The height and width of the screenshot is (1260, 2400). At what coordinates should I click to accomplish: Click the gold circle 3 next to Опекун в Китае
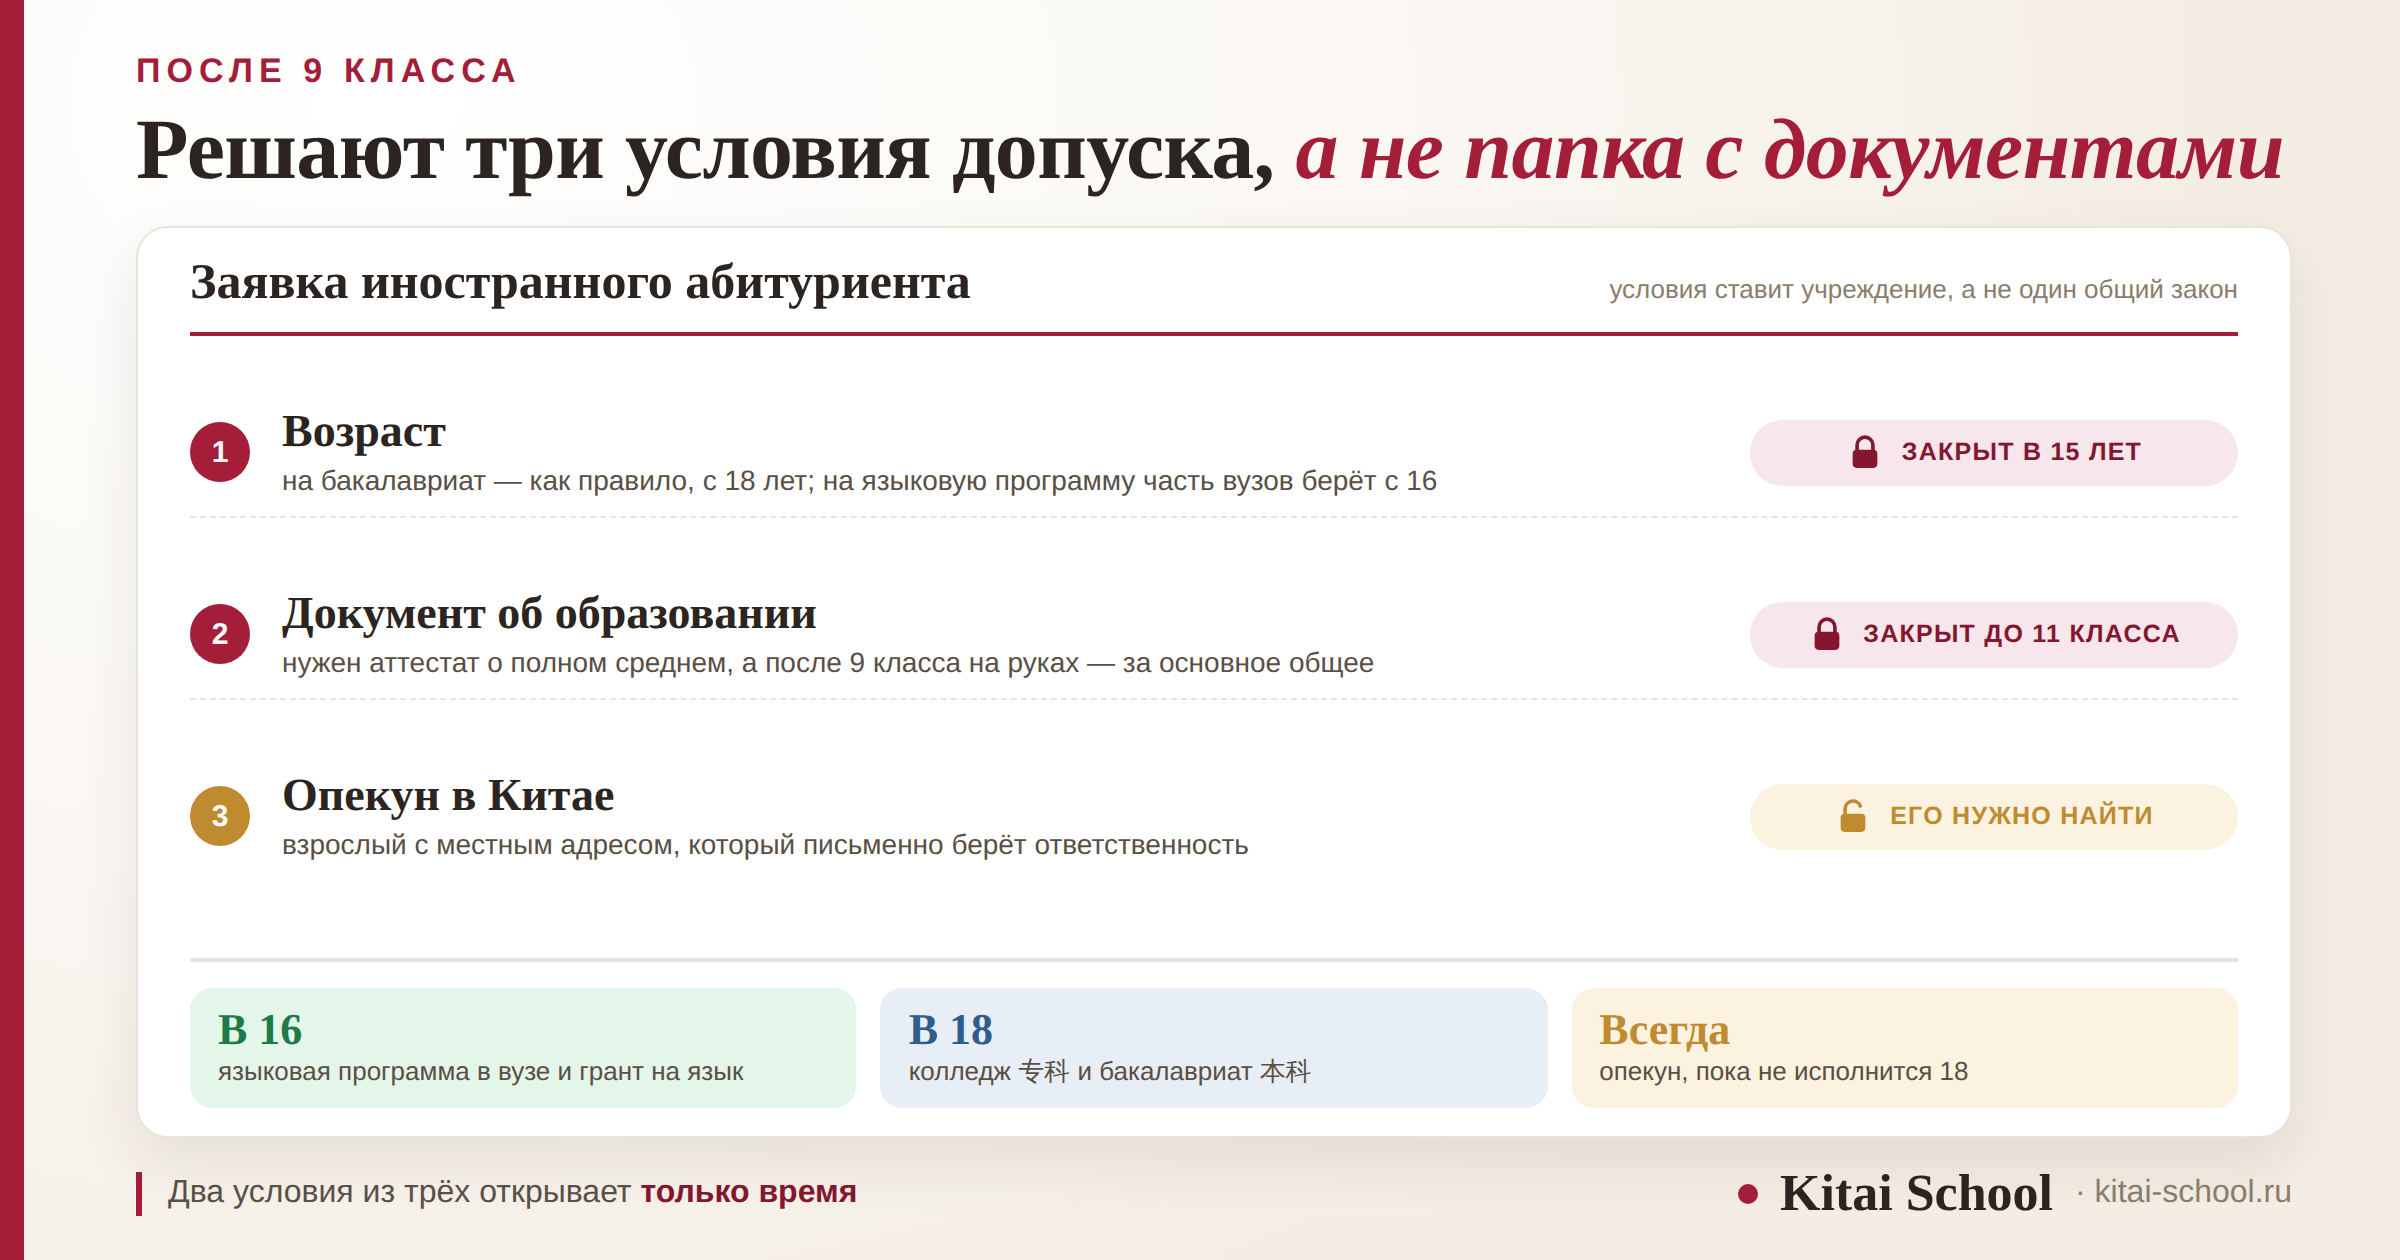220,816
